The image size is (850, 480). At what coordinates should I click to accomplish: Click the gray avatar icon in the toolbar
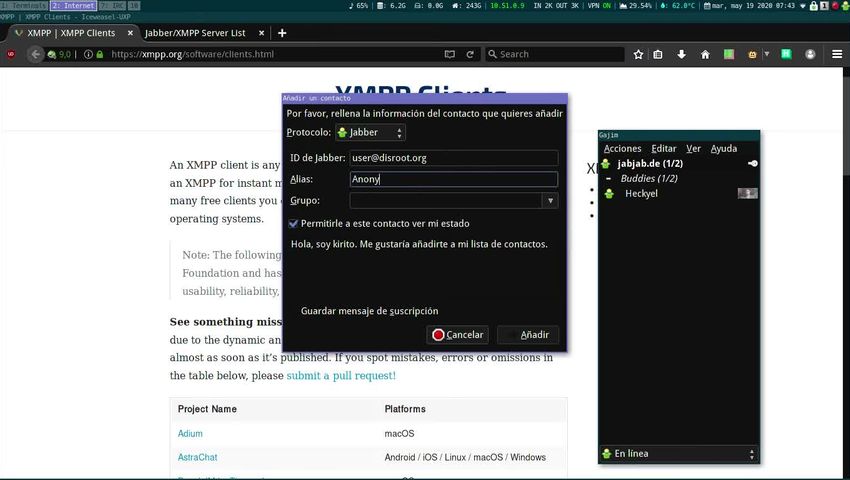810,54
